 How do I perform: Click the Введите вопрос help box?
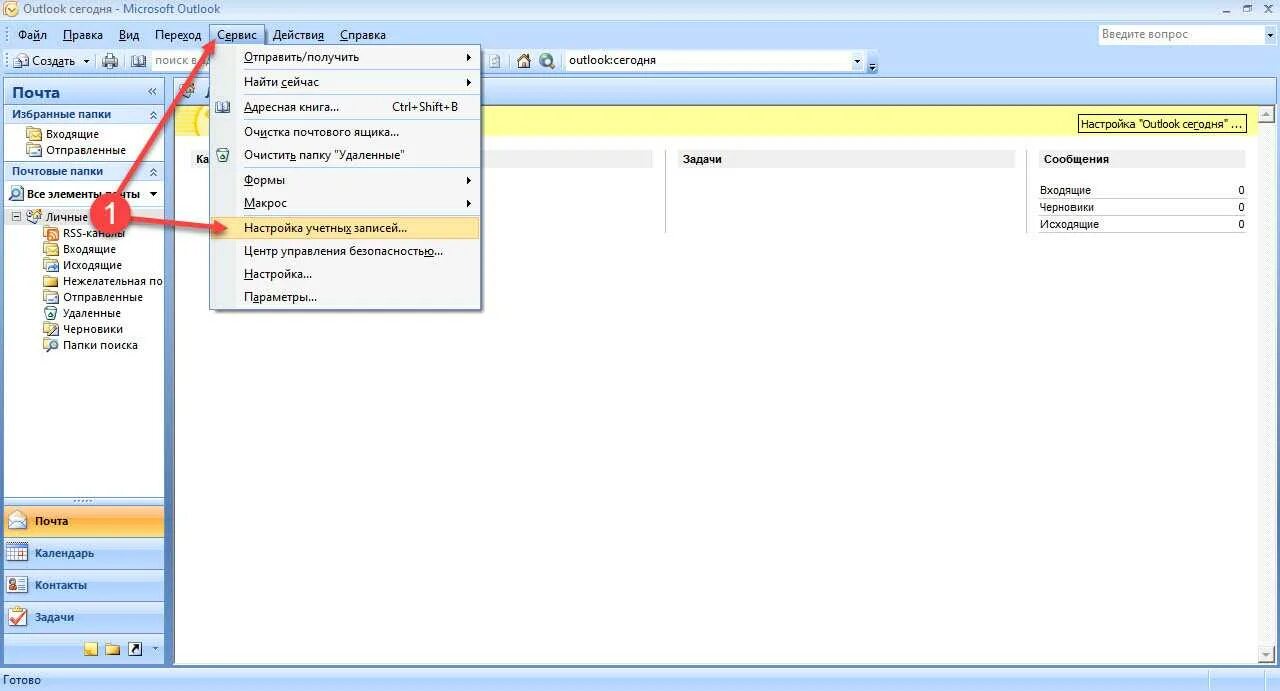click(x=1180, y=35)
